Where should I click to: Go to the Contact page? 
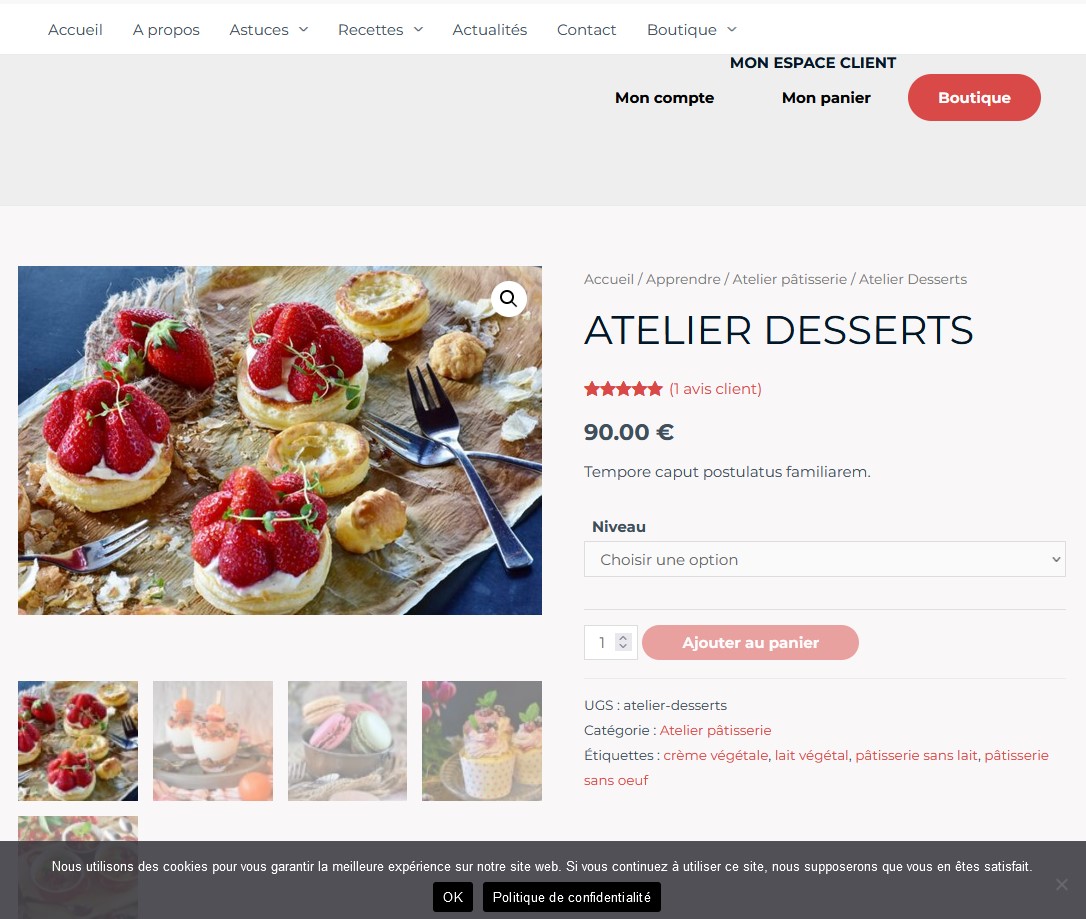point(586,30)
